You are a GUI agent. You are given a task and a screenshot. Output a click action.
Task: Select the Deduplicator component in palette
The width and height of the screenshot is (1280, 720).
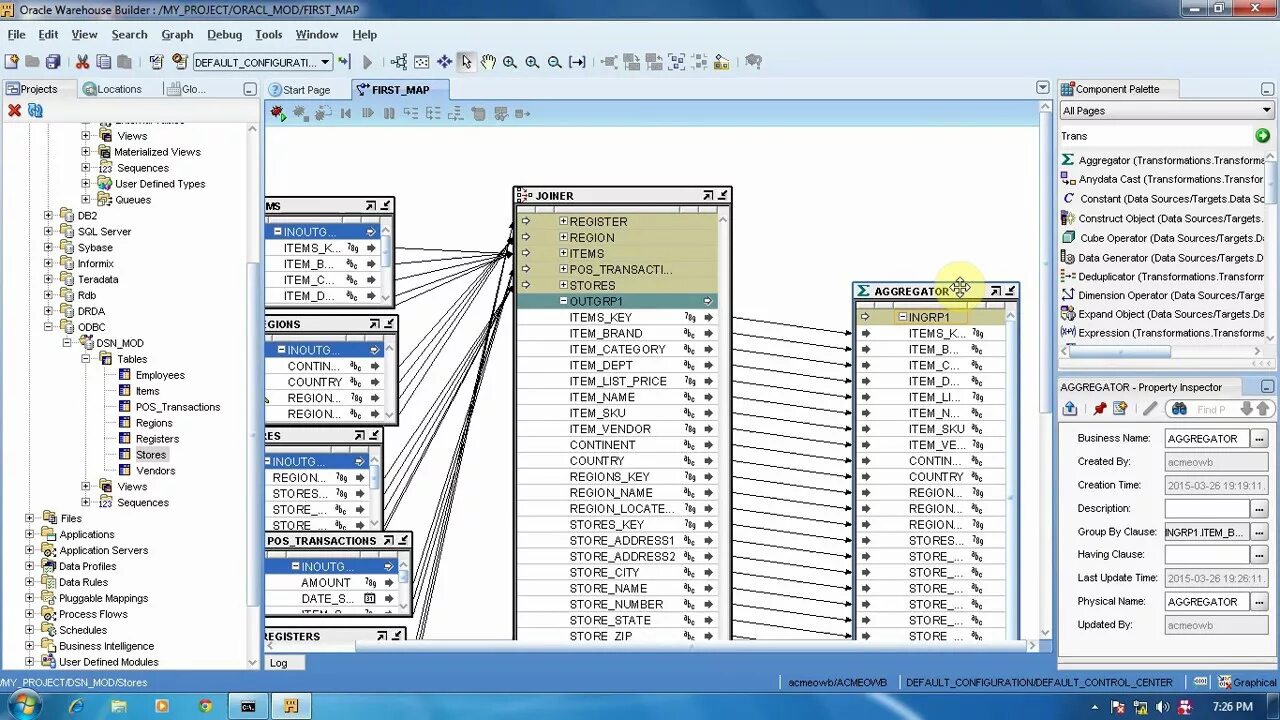click(x=1164, y=276)
